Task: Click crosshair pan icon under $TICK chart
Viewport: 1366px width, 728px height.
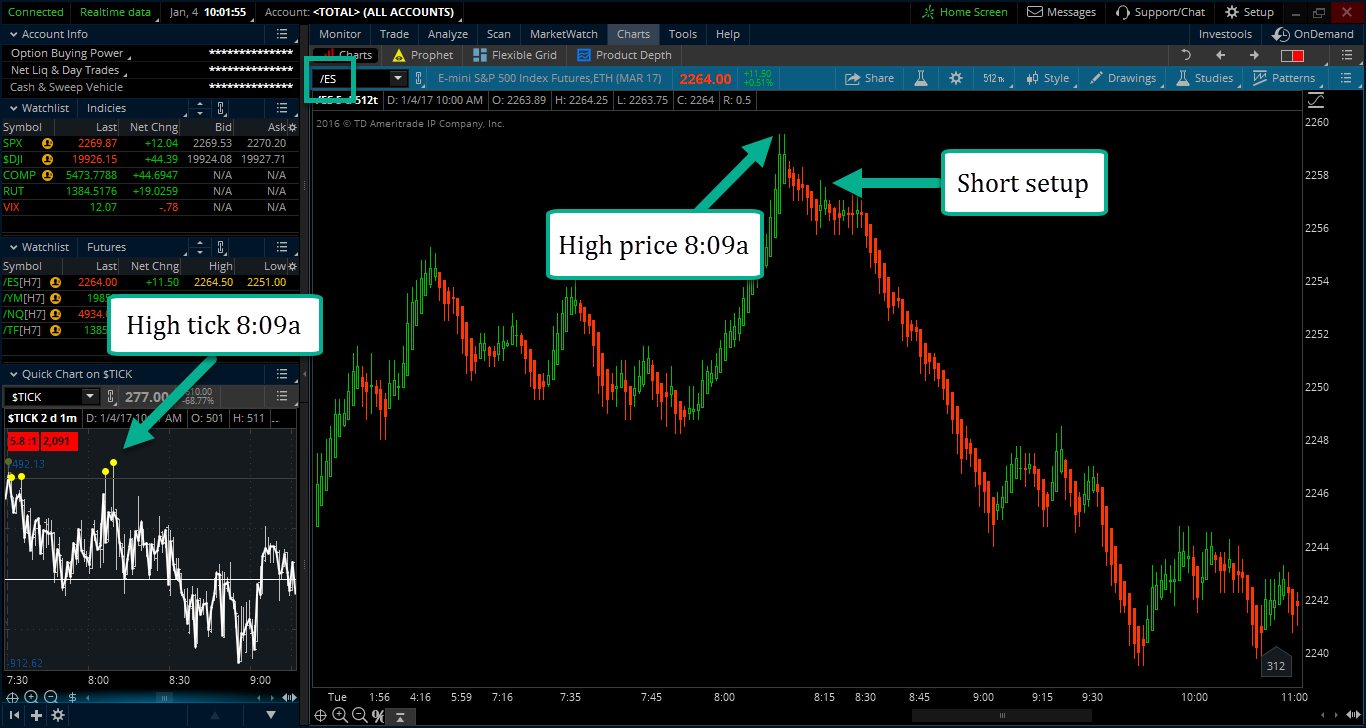Action: (x=12, y=697)
